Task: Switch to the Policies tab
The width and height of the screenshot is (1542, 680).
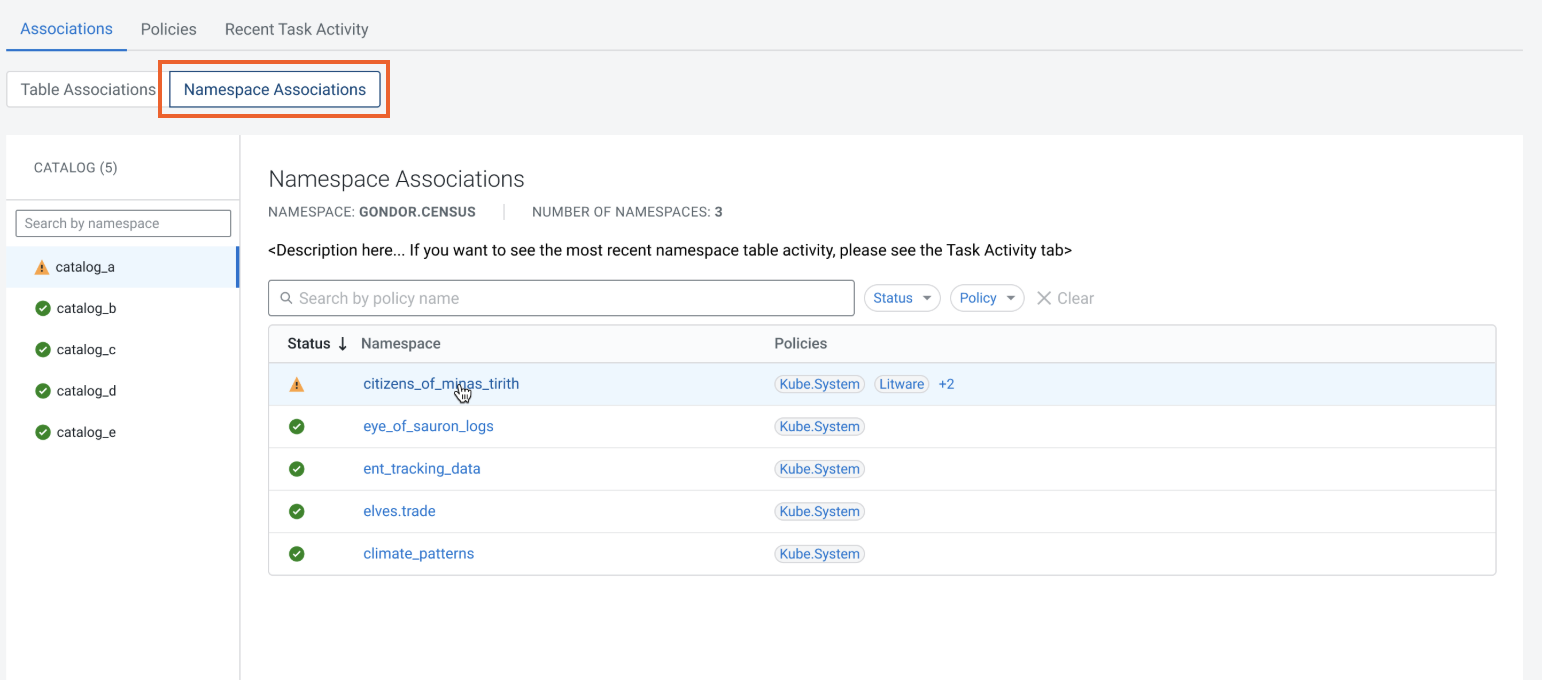Action: pyautogui.click(x=168, y=29)
